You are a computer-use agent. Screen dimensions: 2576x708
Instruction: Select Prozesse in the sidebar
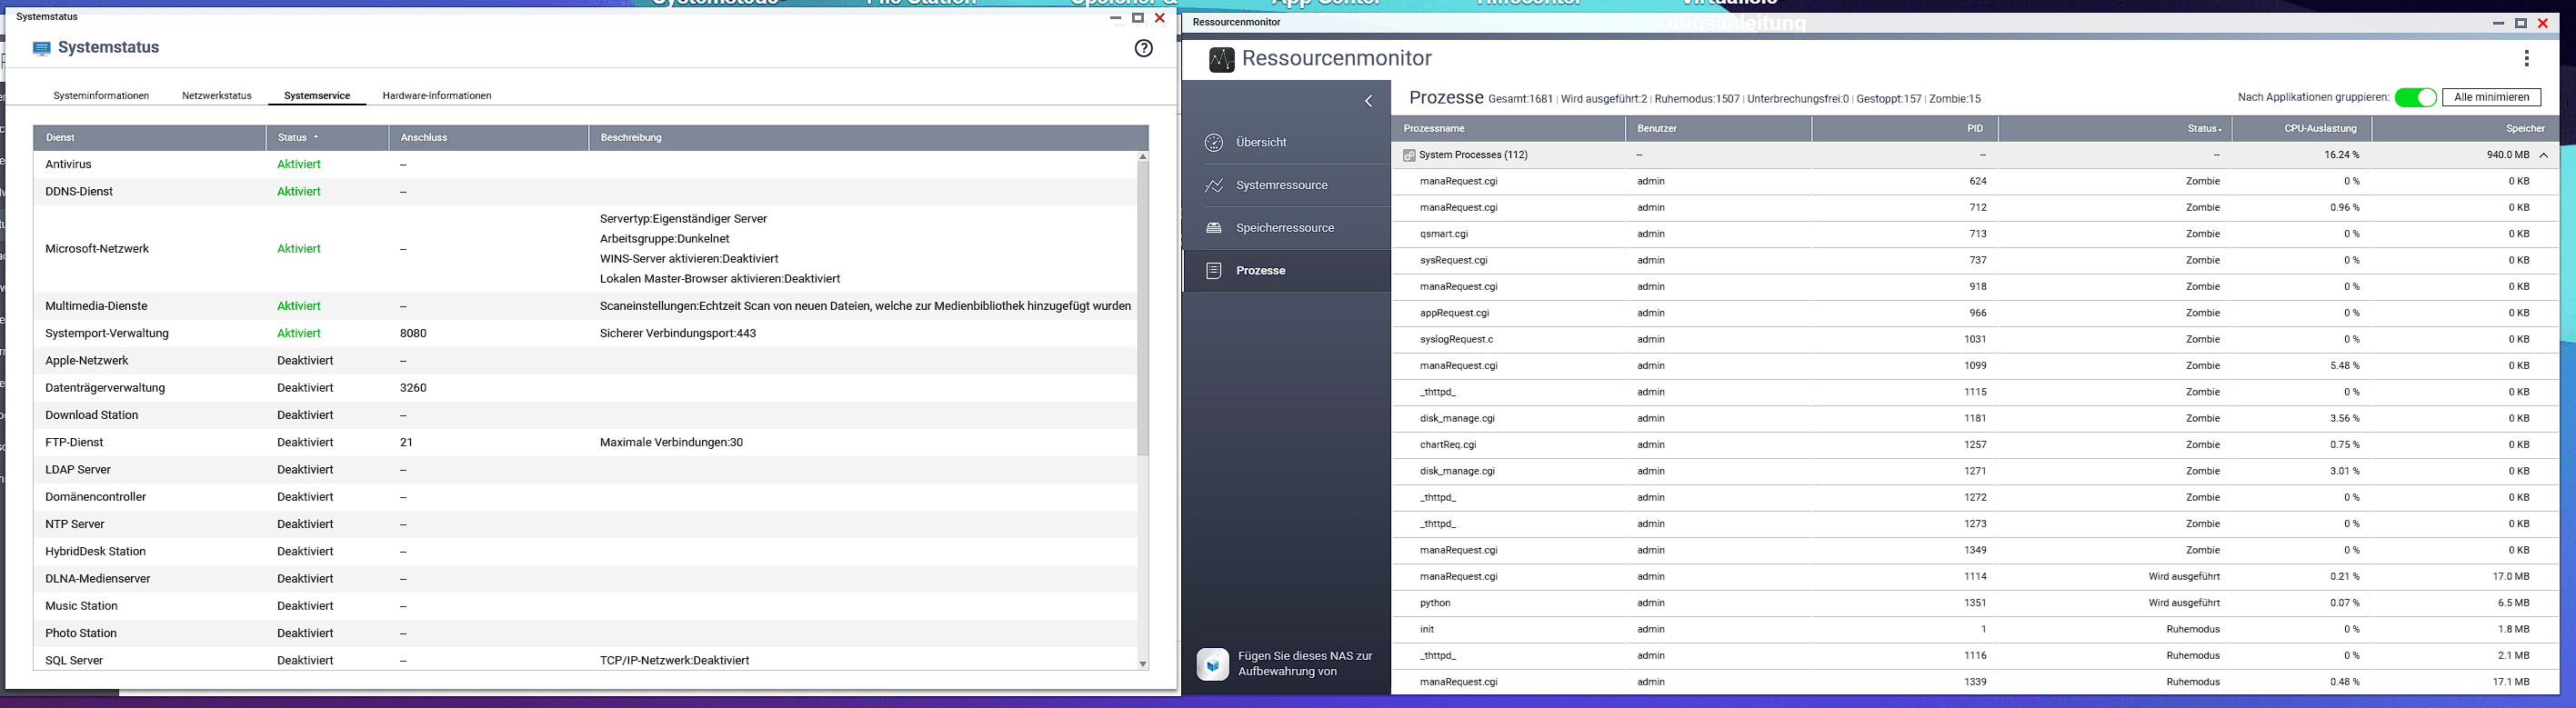[x=1286, y=271]
